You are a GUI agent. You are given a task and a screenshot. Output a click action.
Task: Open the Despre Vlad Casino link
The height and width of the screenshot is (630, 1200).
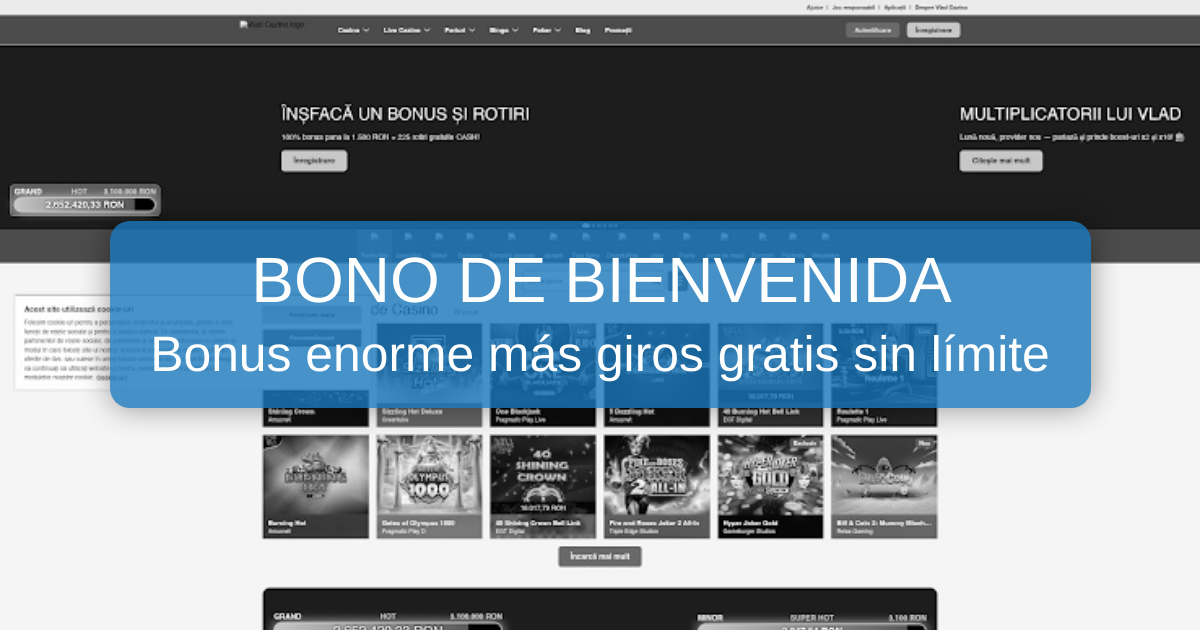click(x=940, y=7)
